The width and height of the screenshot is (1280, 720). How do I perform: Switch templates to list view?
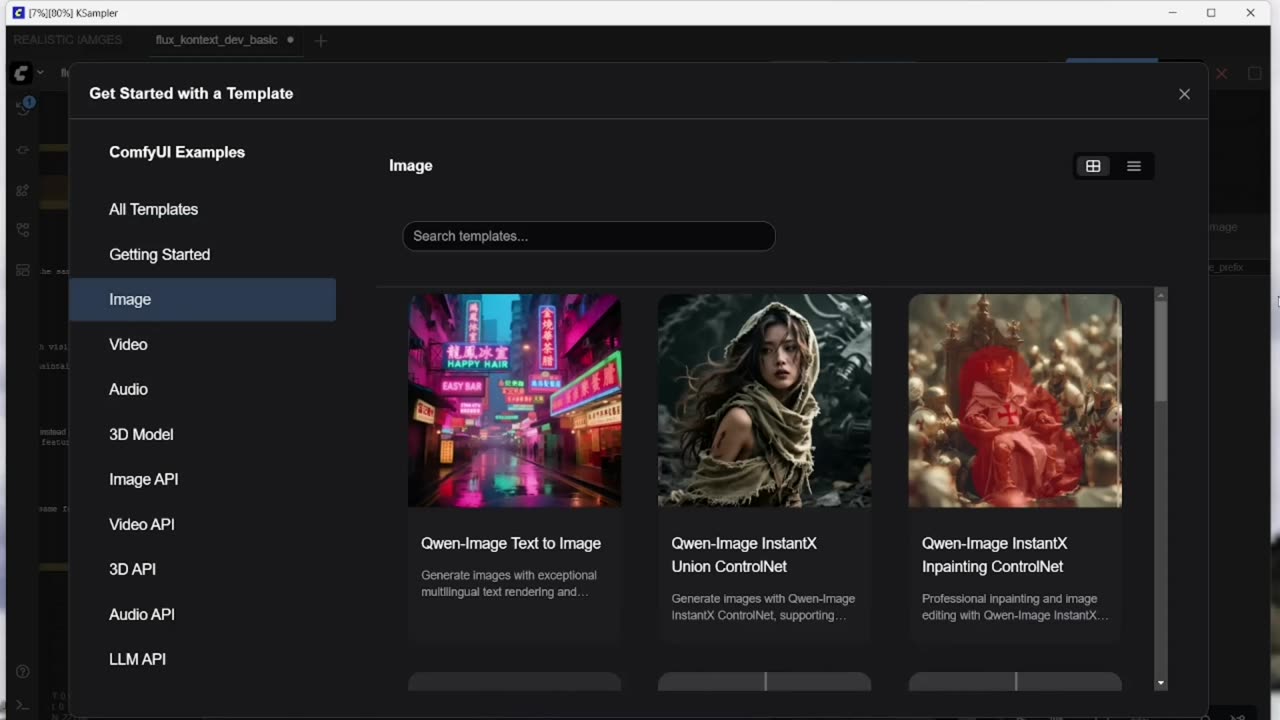point(1134,166)
